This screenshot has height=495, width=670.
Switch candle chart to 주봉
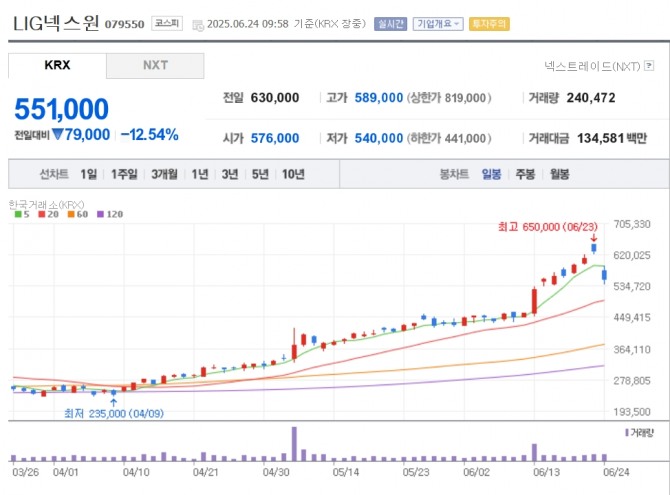tap(525, 174)
